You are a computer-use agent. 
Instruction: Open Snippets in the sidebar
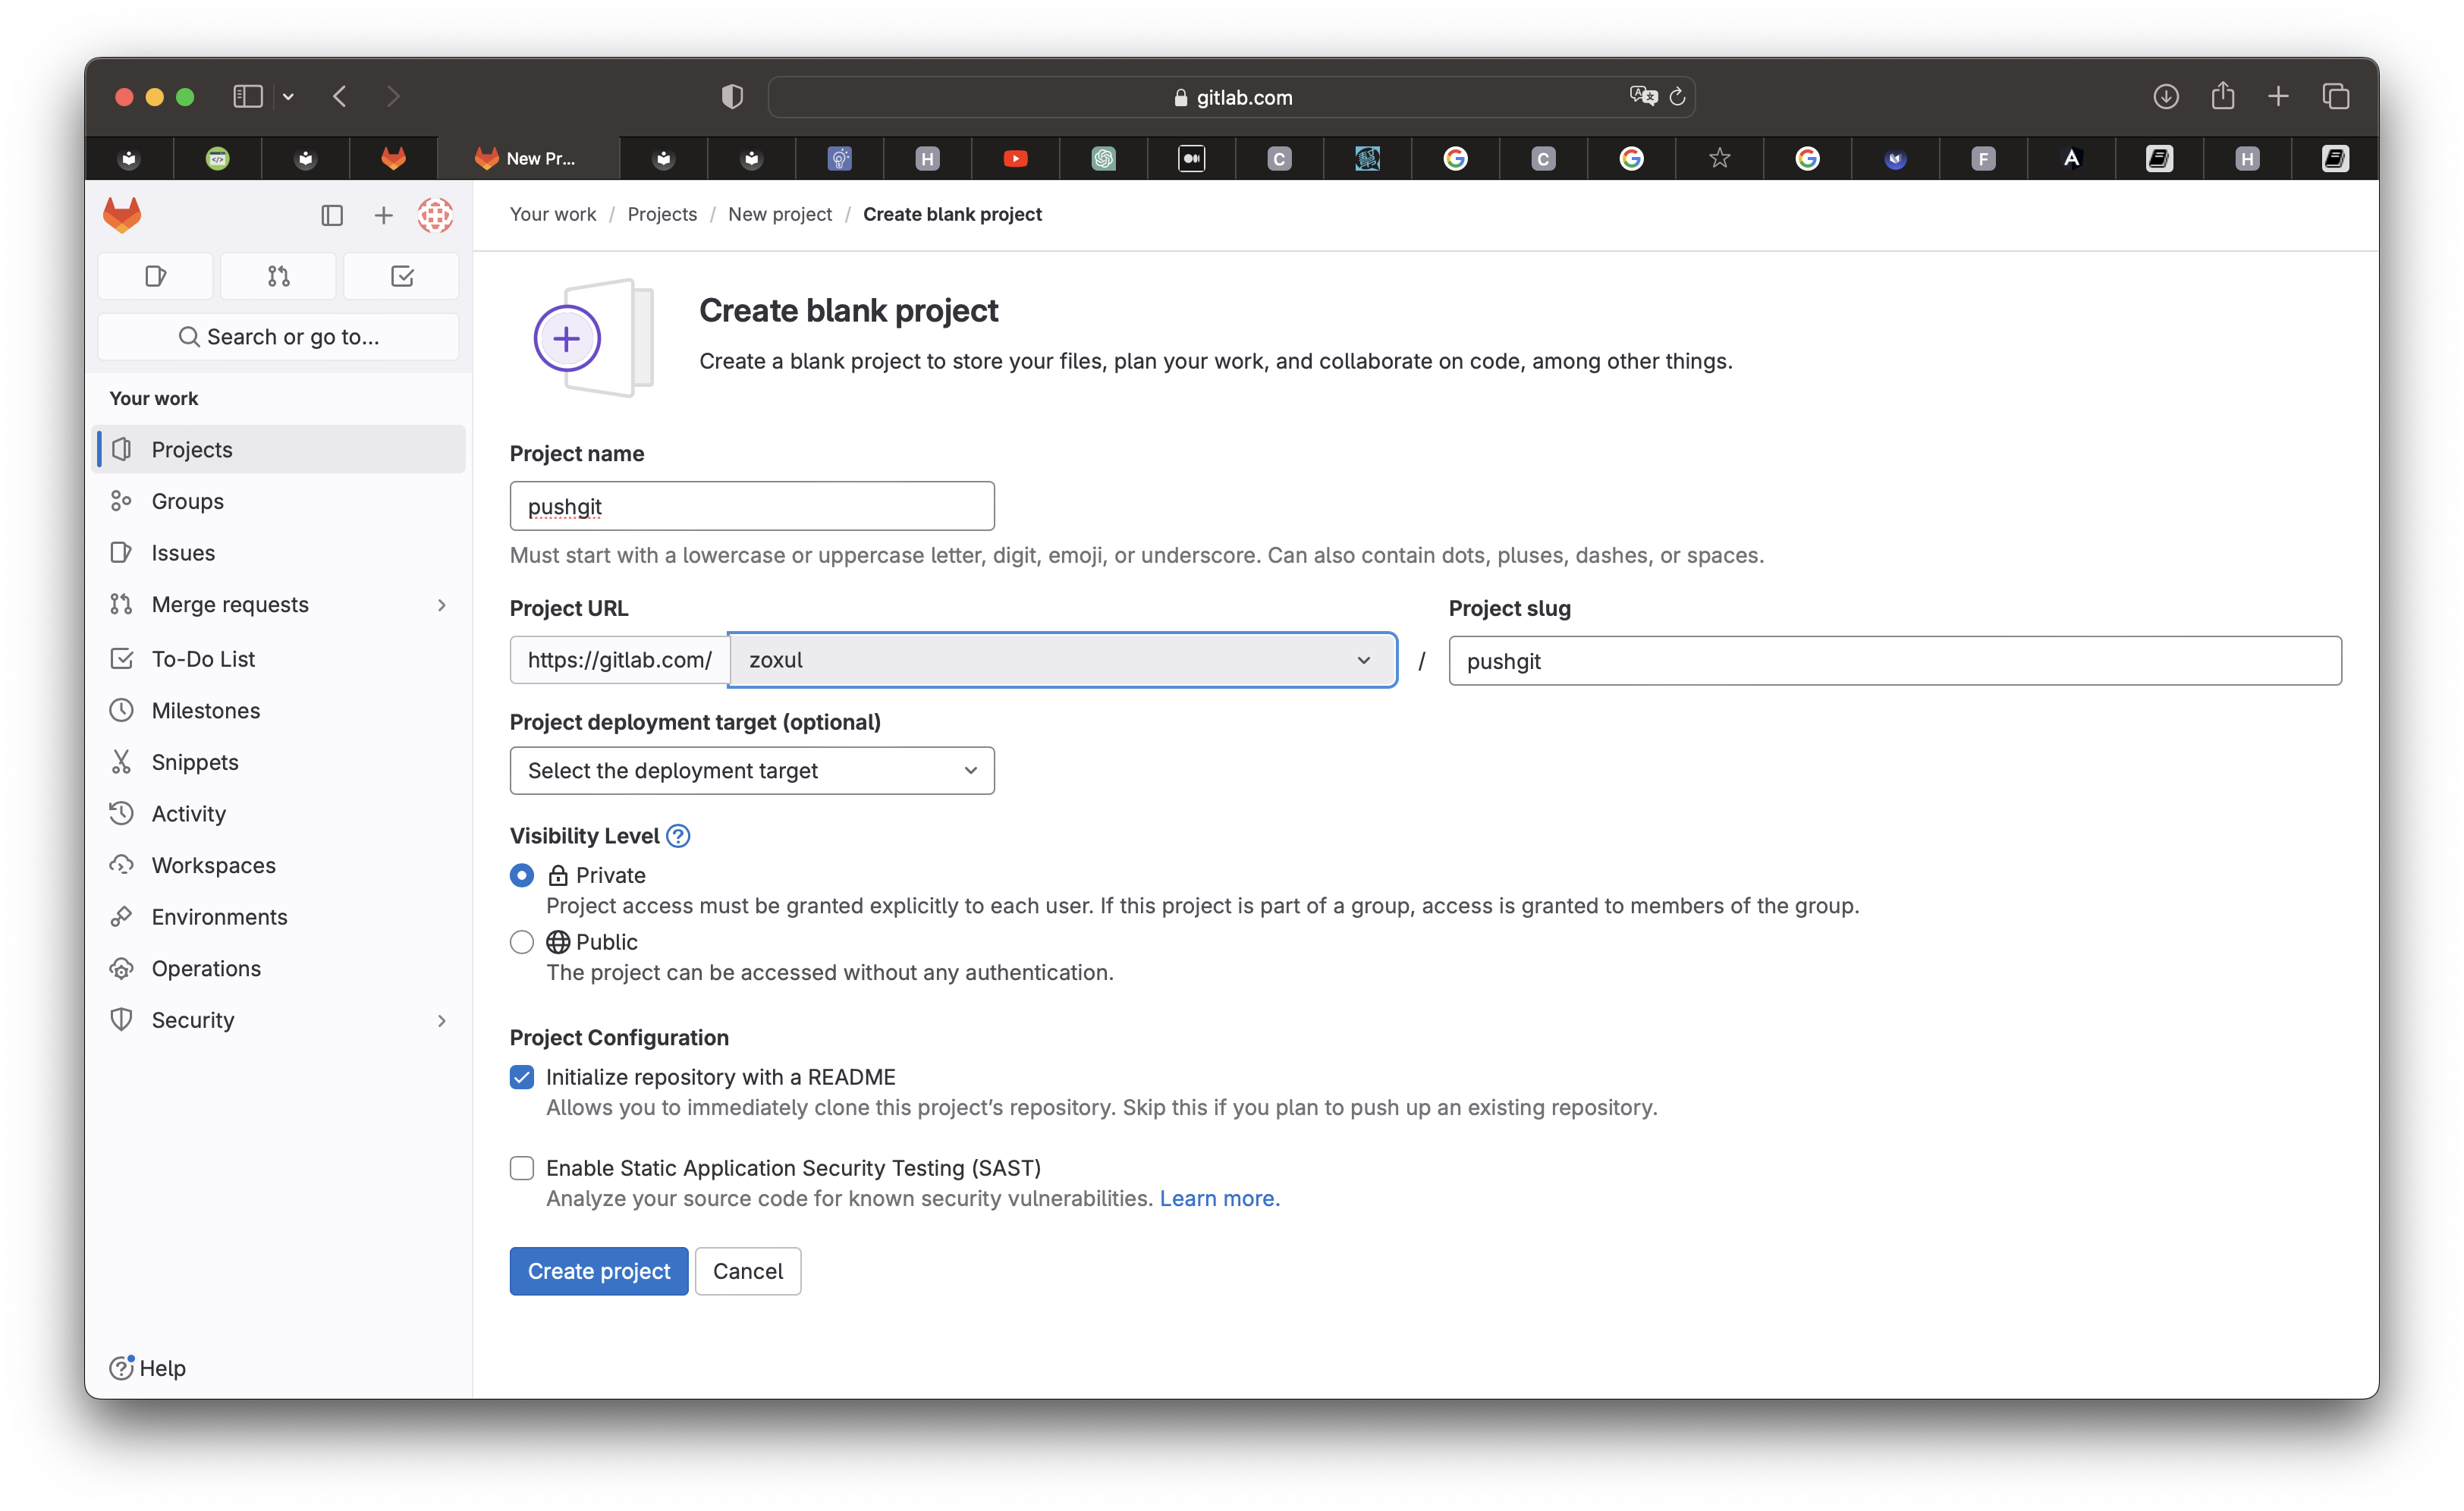point(195,762)
